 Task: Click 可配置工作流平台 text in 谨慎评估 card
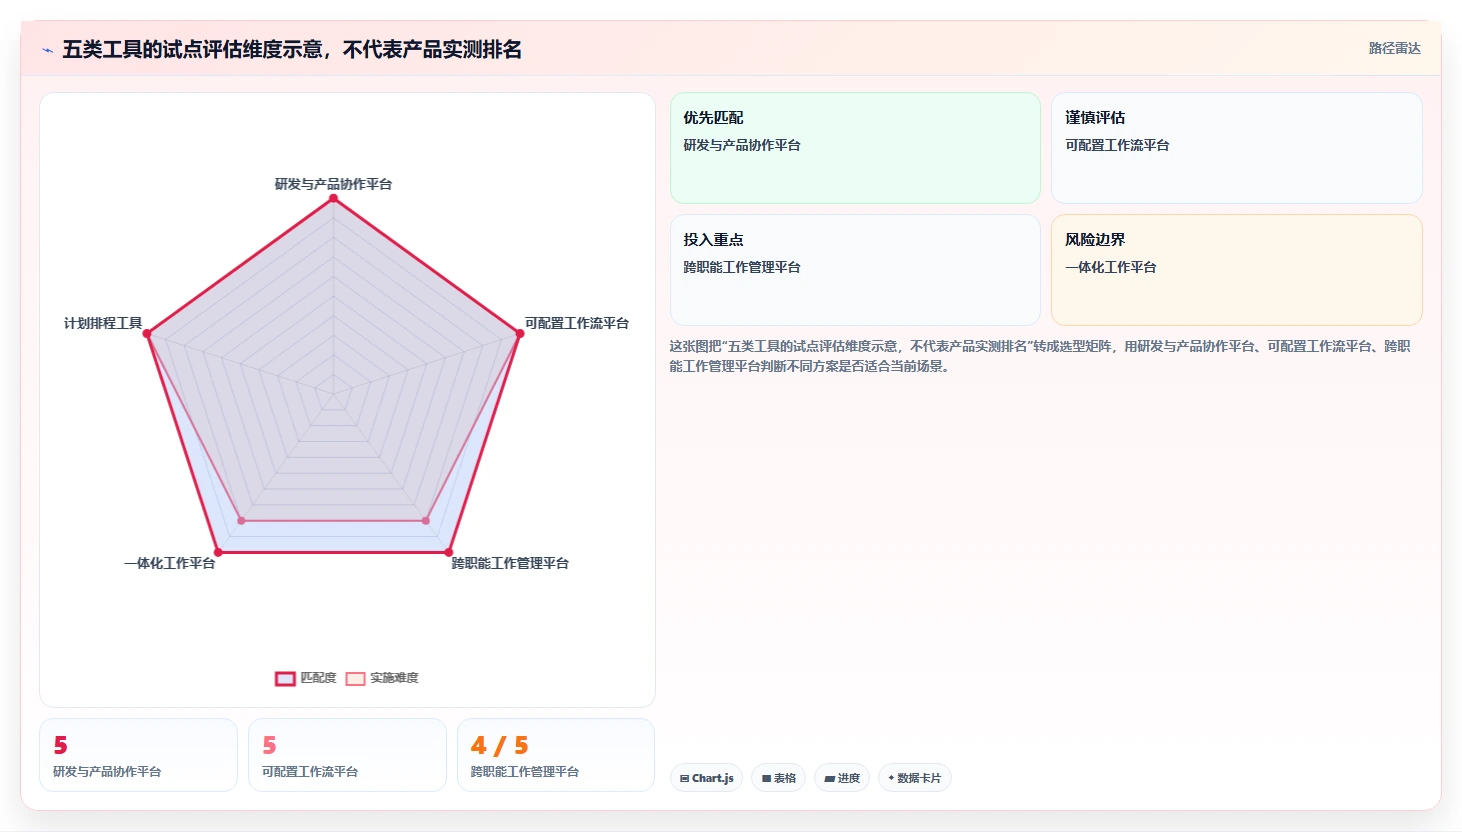click(1117, 145)
